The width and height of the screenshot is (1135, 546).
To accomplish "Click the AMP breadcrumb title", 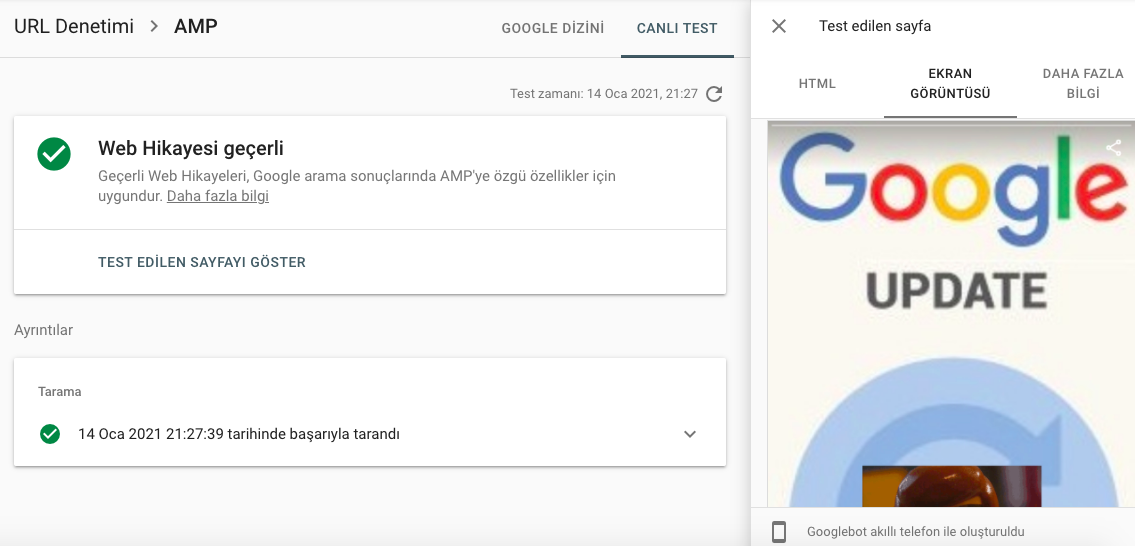I will pos(195,27).
